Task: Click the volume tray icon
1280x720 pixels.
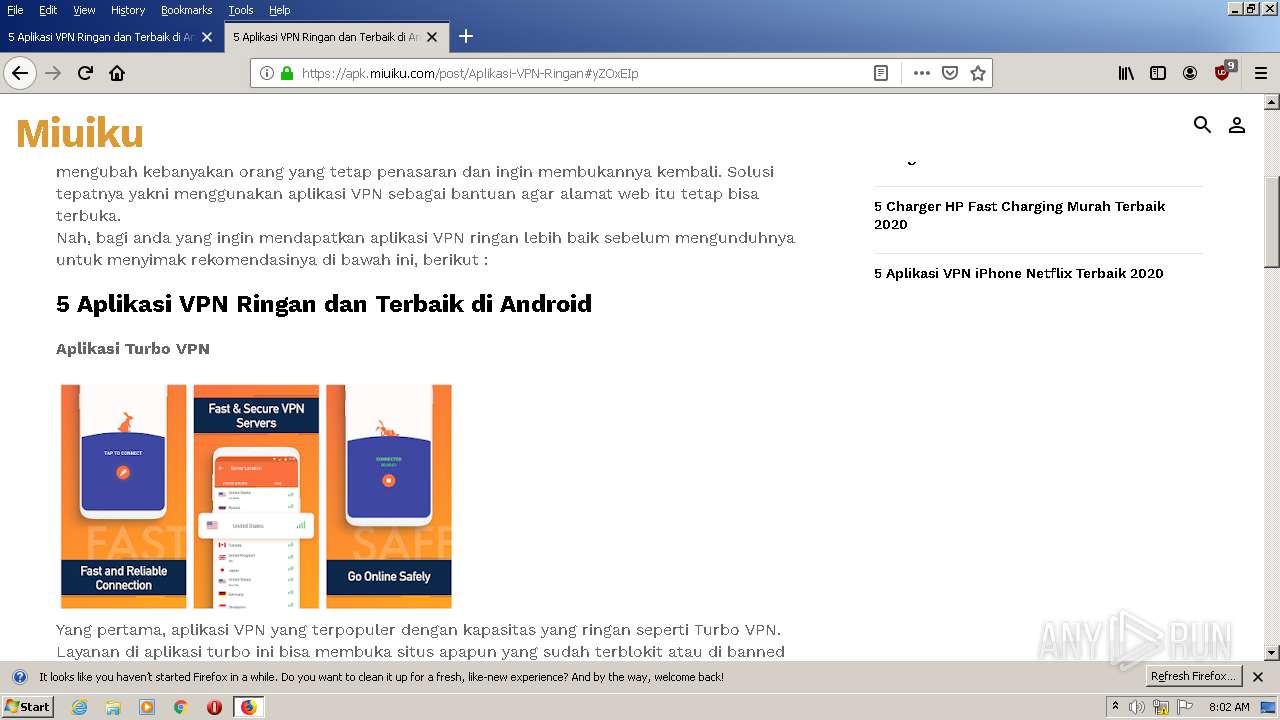Action: coord(1137,707)
